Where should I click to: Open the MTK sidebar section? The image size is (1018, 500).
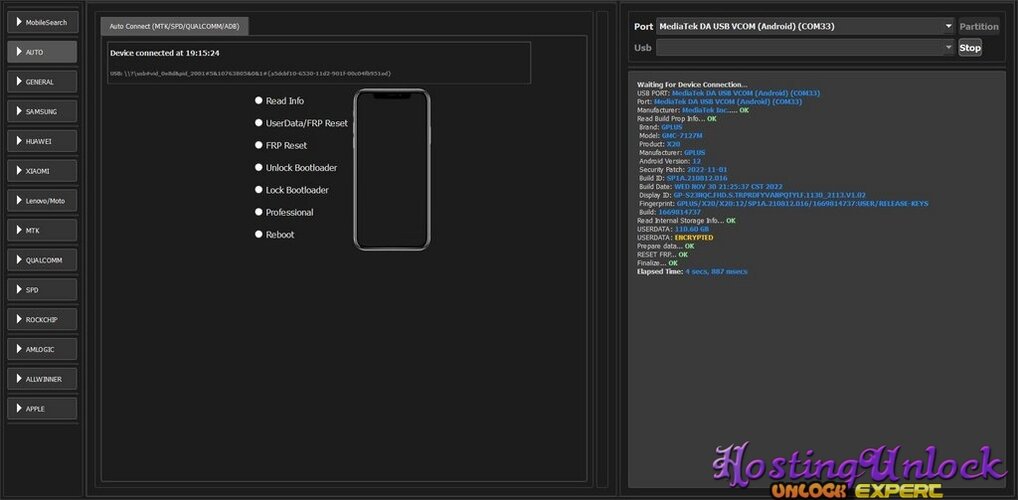[42, 230]
